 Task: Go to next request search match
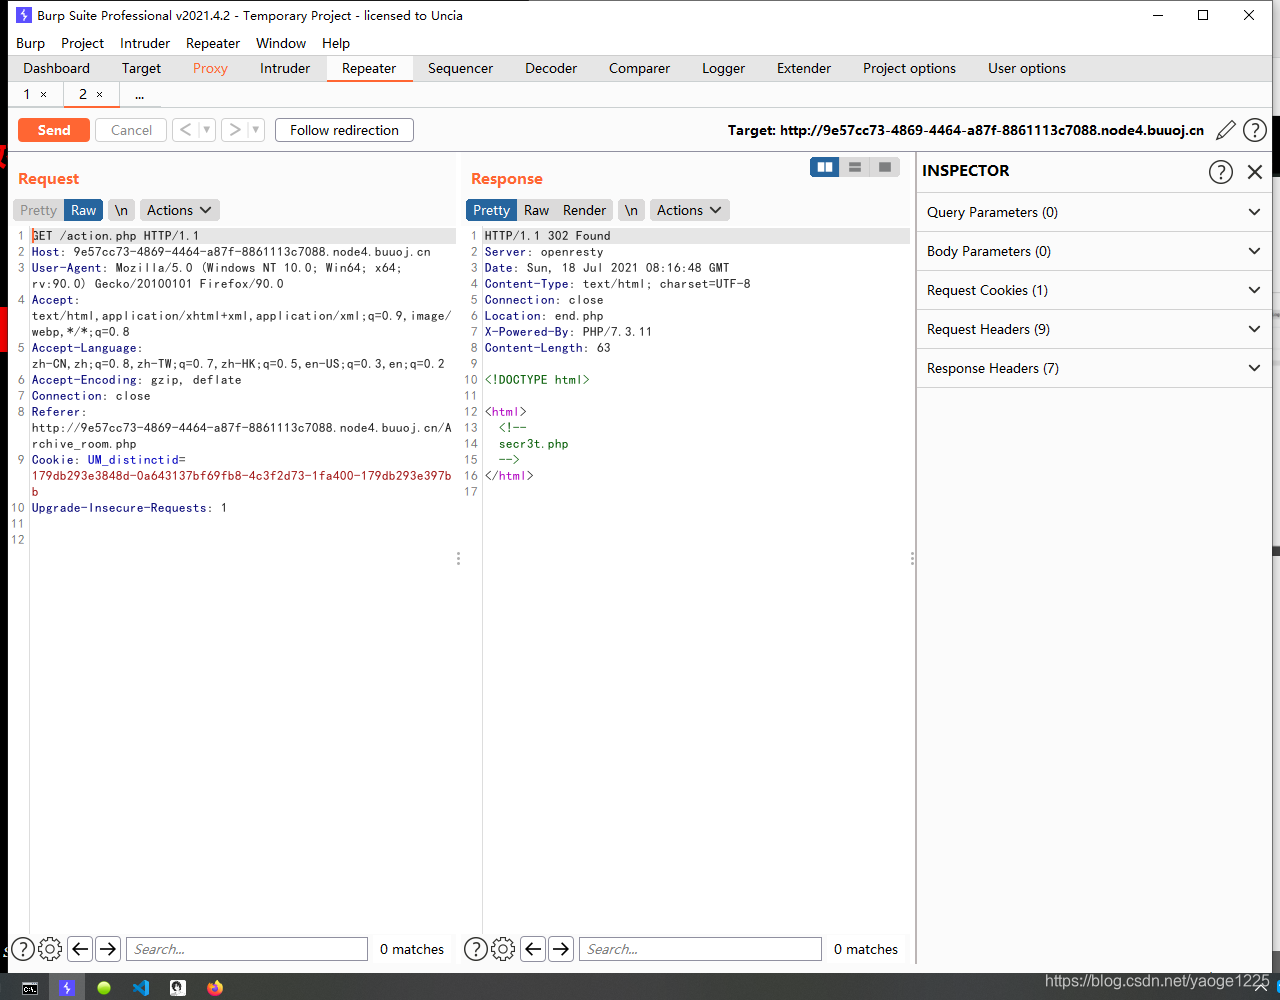pos(108,949)
